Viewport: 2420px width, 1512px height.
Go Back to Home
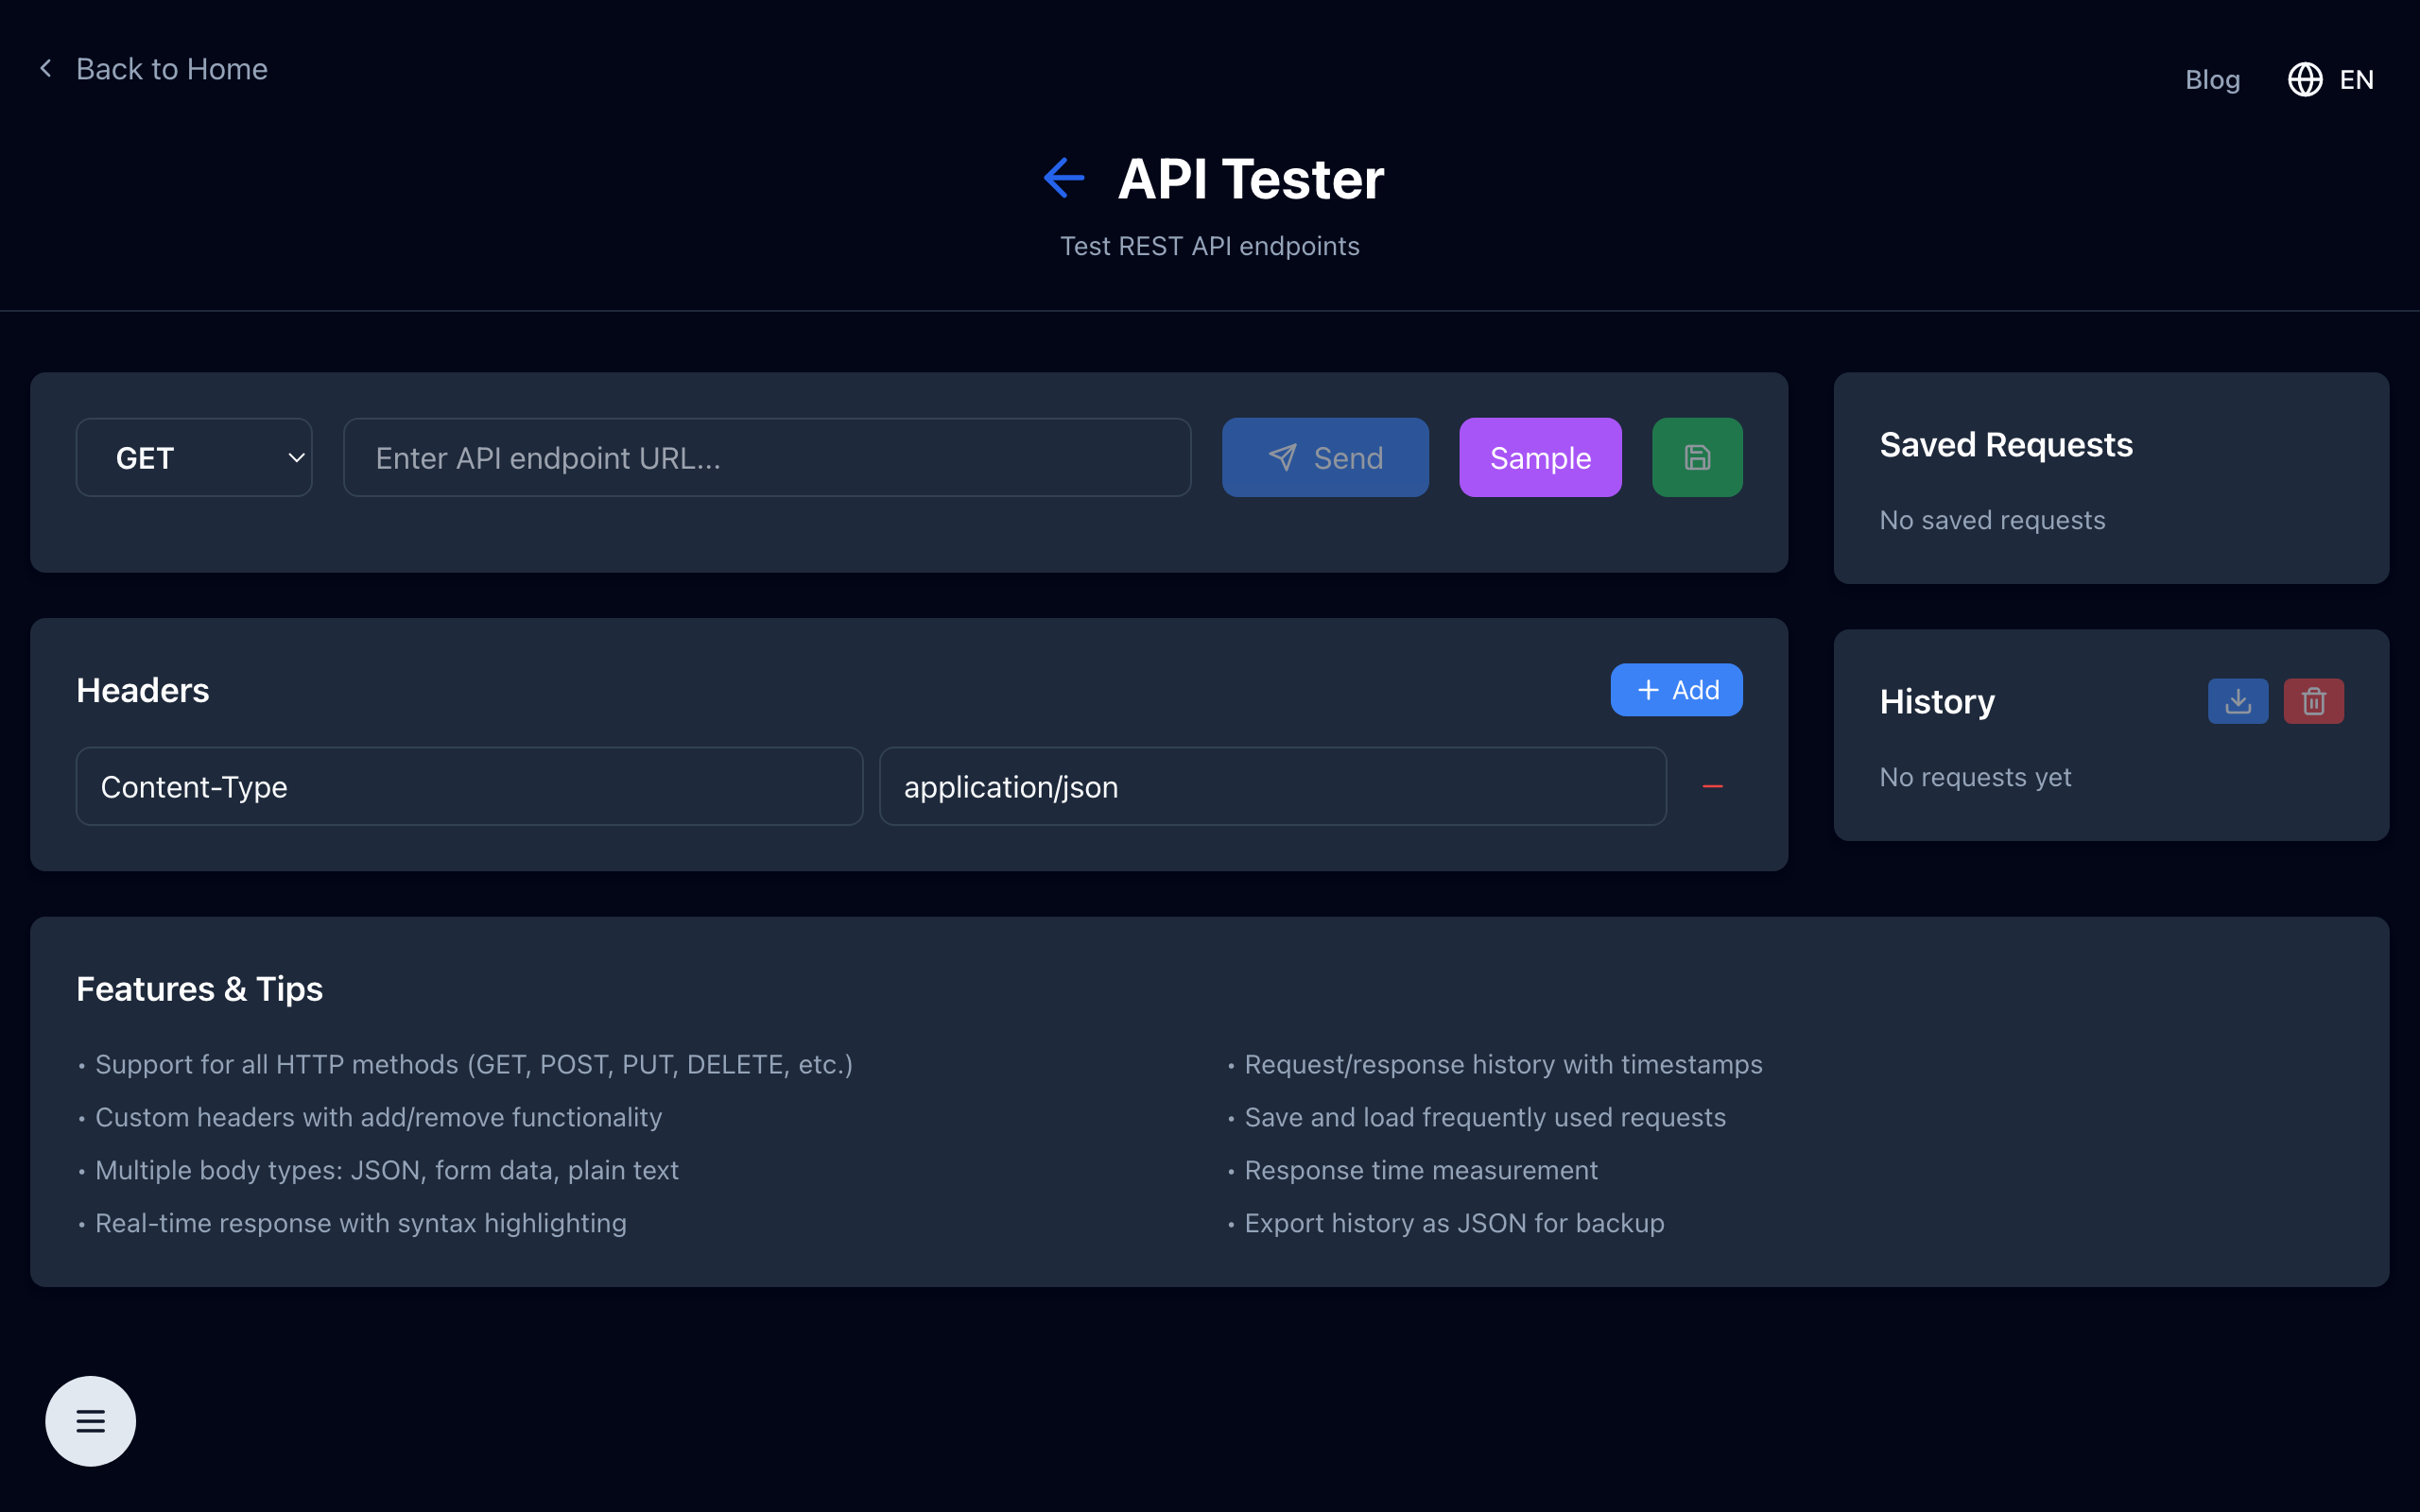coord(153,69)
